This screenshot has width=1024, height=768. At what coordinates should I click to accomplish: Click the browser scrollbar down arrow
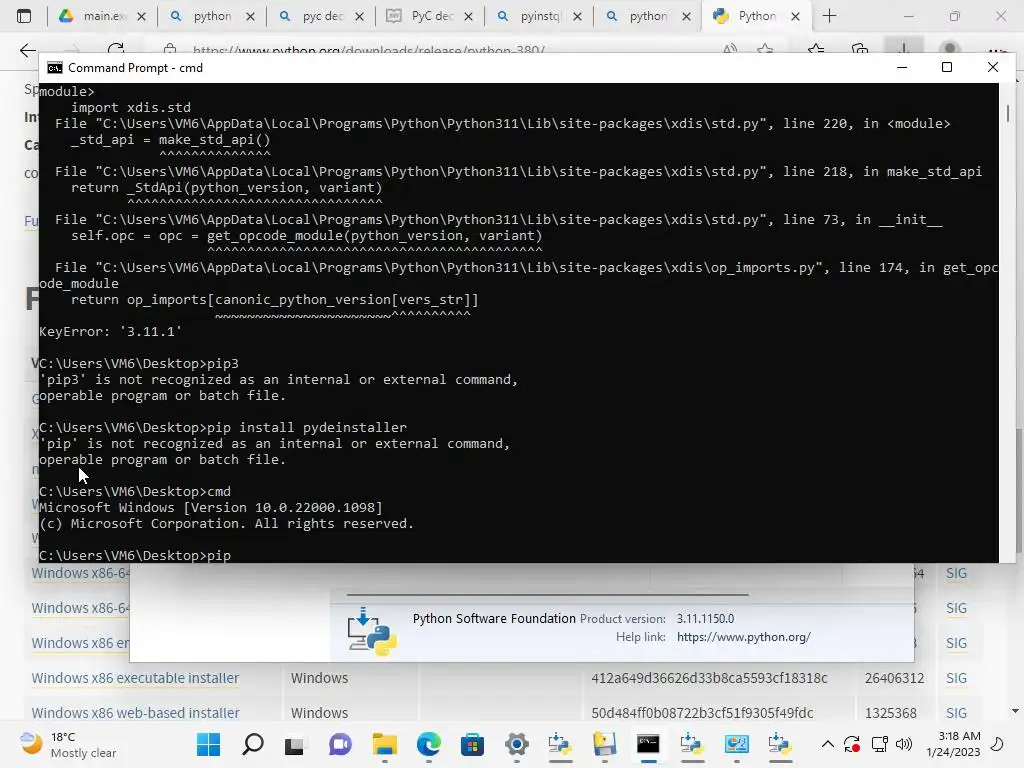tap(1015, 711)
